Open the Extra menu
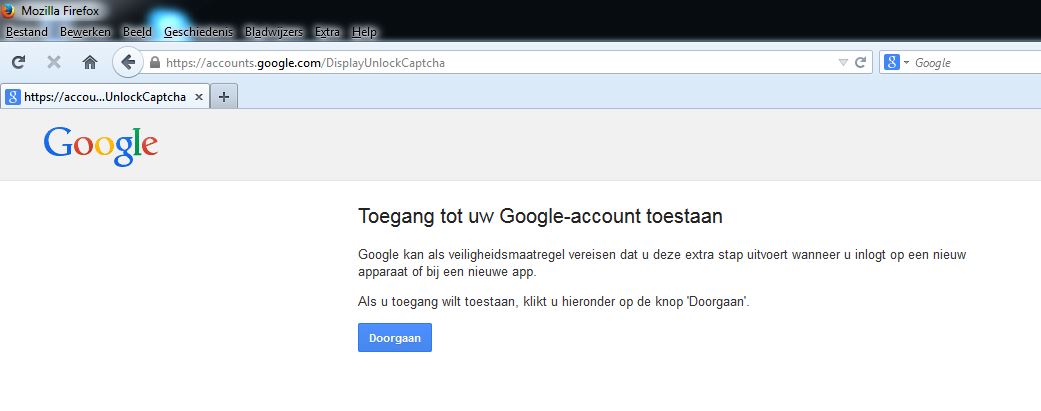Viewport: 1041px width, 411px height. 327,32
